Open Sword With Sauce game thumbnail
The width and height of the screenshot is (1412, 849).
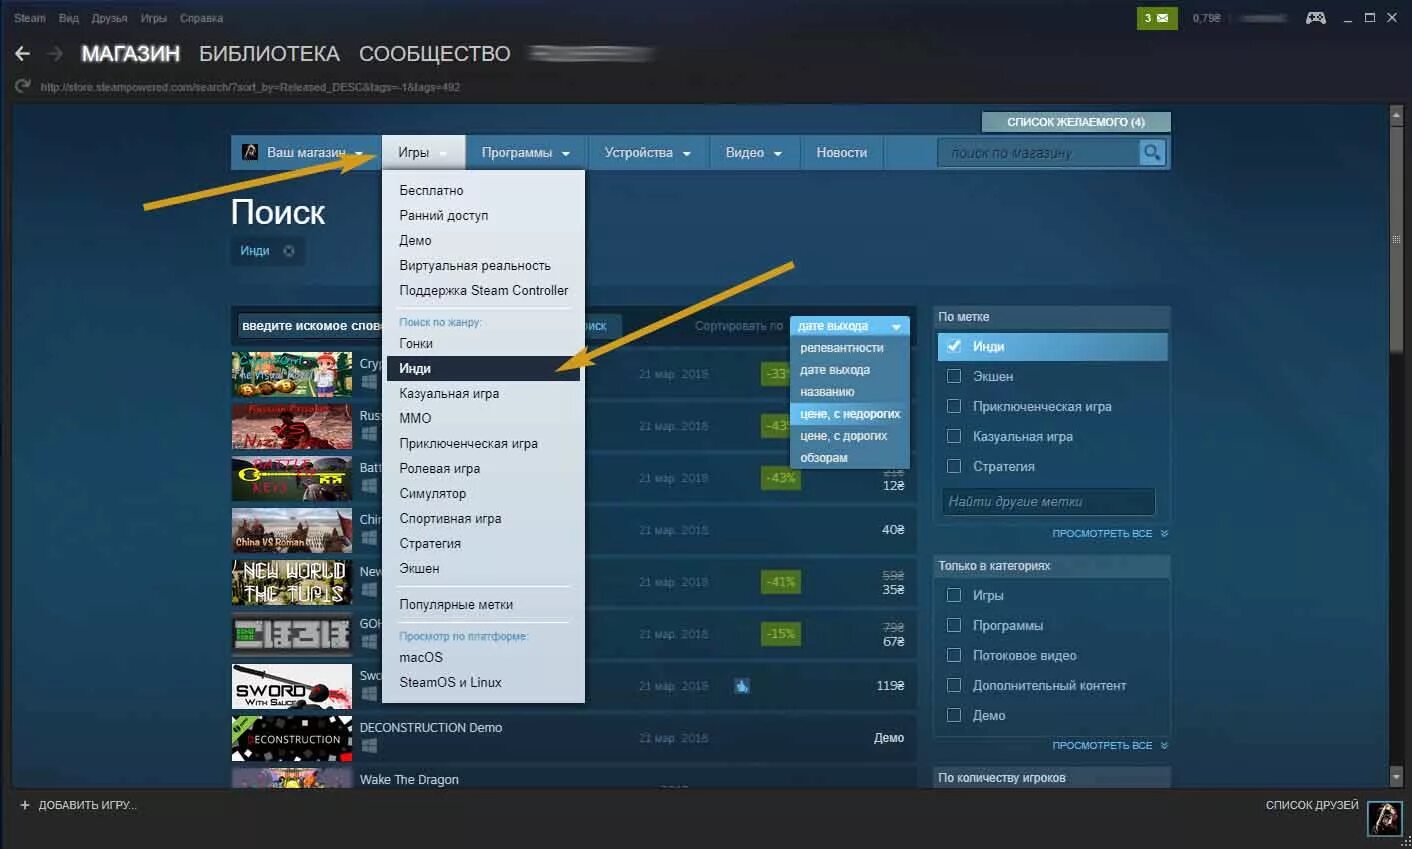click(x=292, y=686)
